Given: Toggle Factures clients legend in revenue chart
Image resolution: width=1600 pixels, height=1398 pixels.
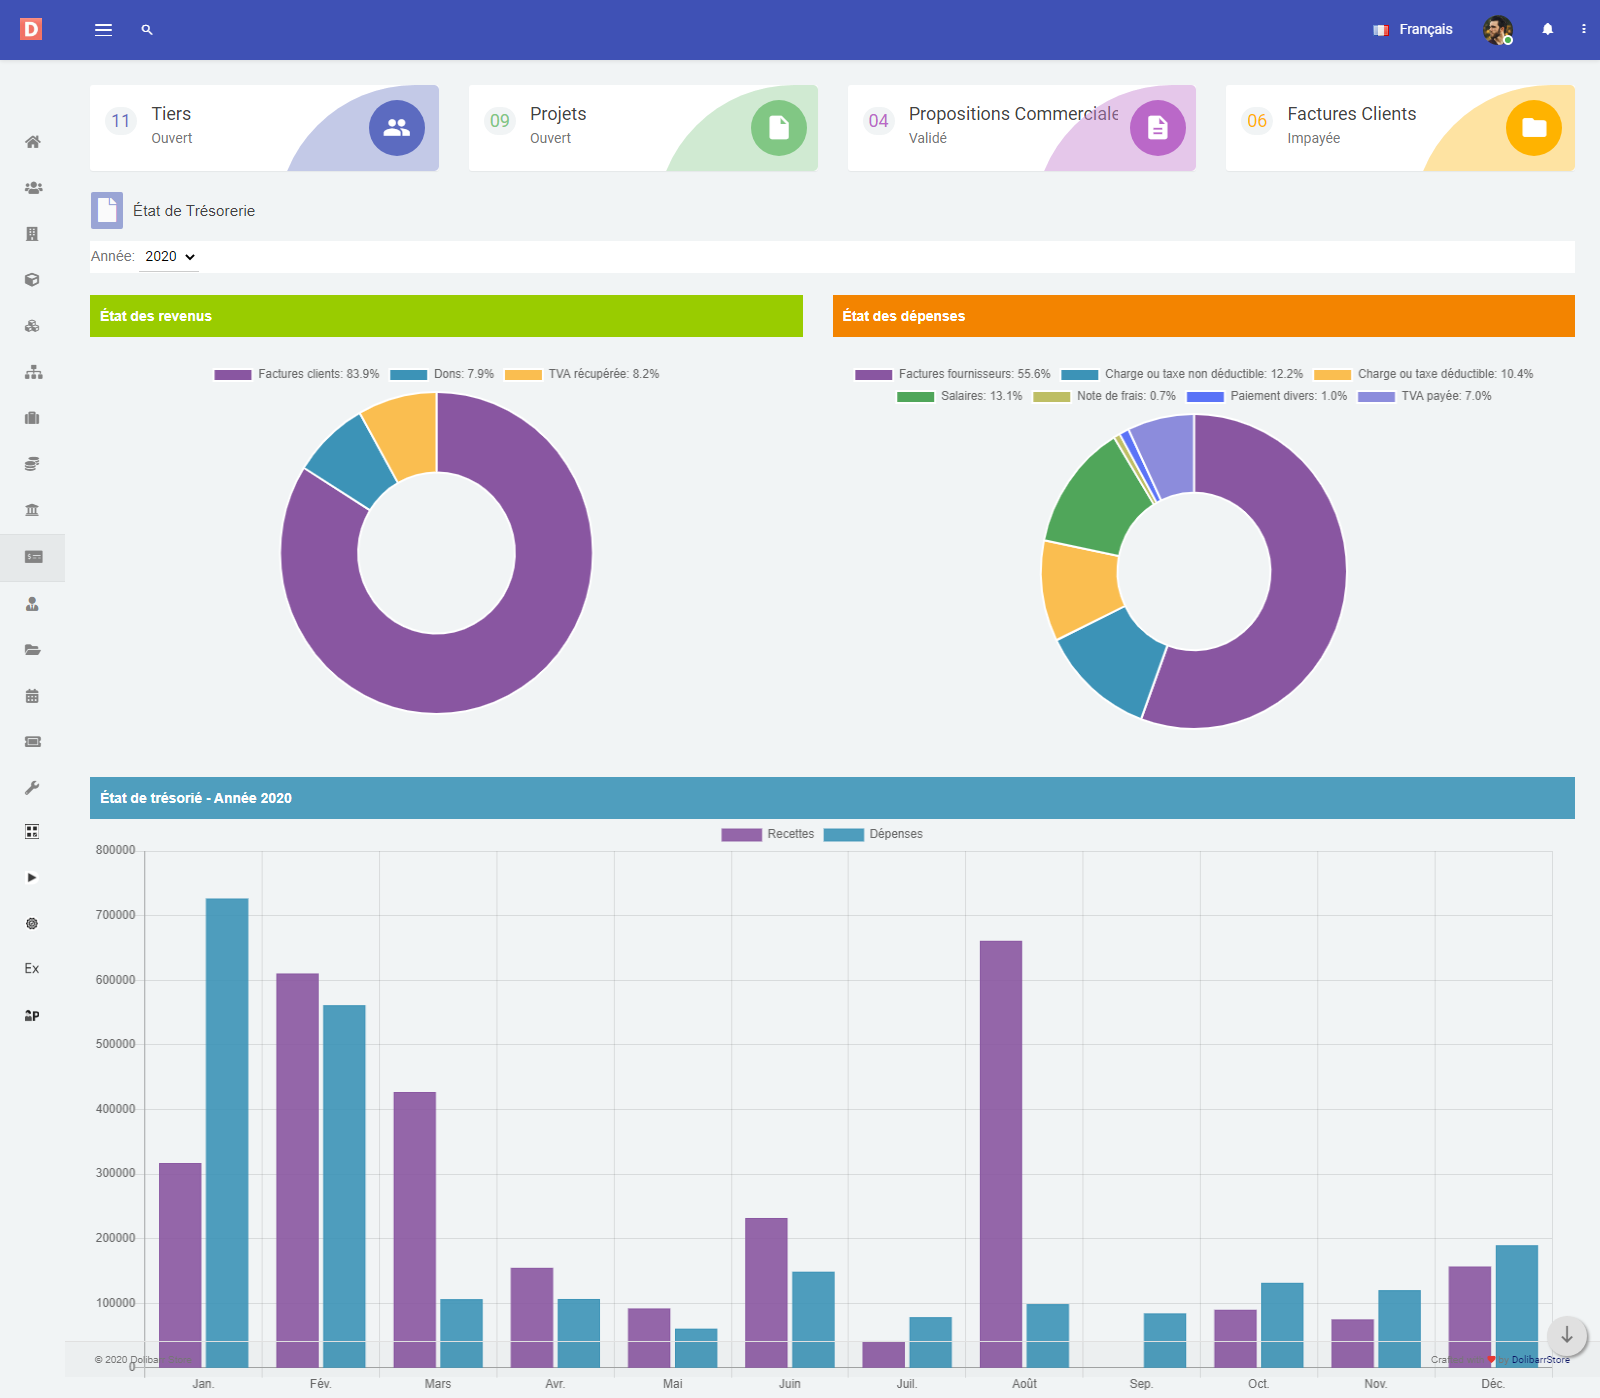Looking at the screenshot, I should point(297,374).
